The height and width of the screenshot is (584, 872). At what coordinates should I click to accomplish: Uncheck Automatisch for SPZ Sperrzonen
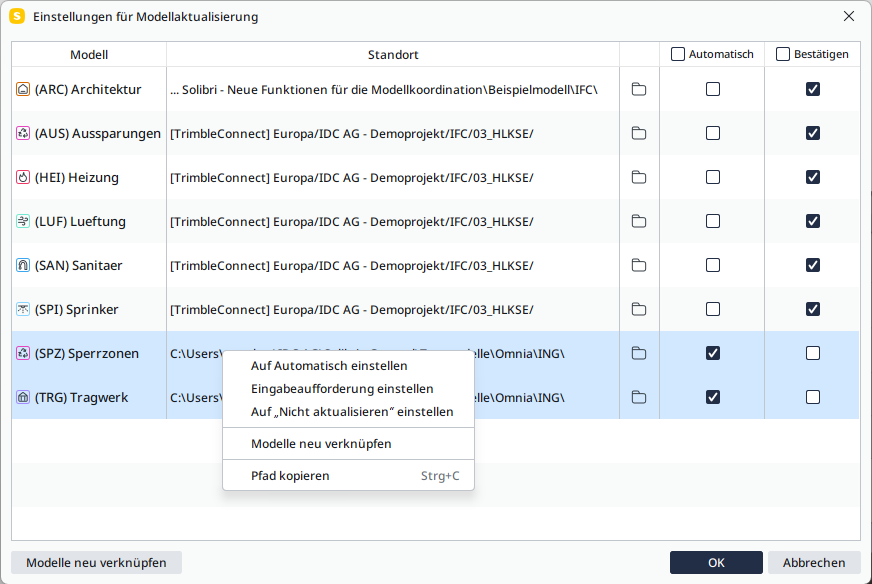(x=712, y=353)
